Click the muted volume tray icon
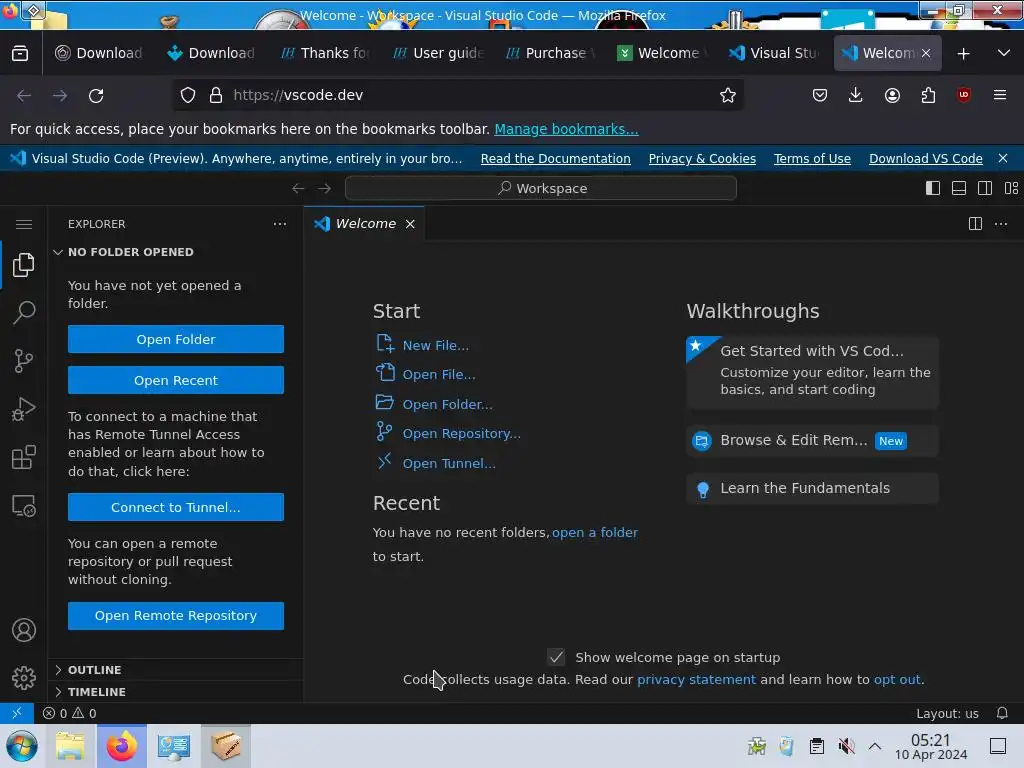1024x768 pixels. coord(846,746)
